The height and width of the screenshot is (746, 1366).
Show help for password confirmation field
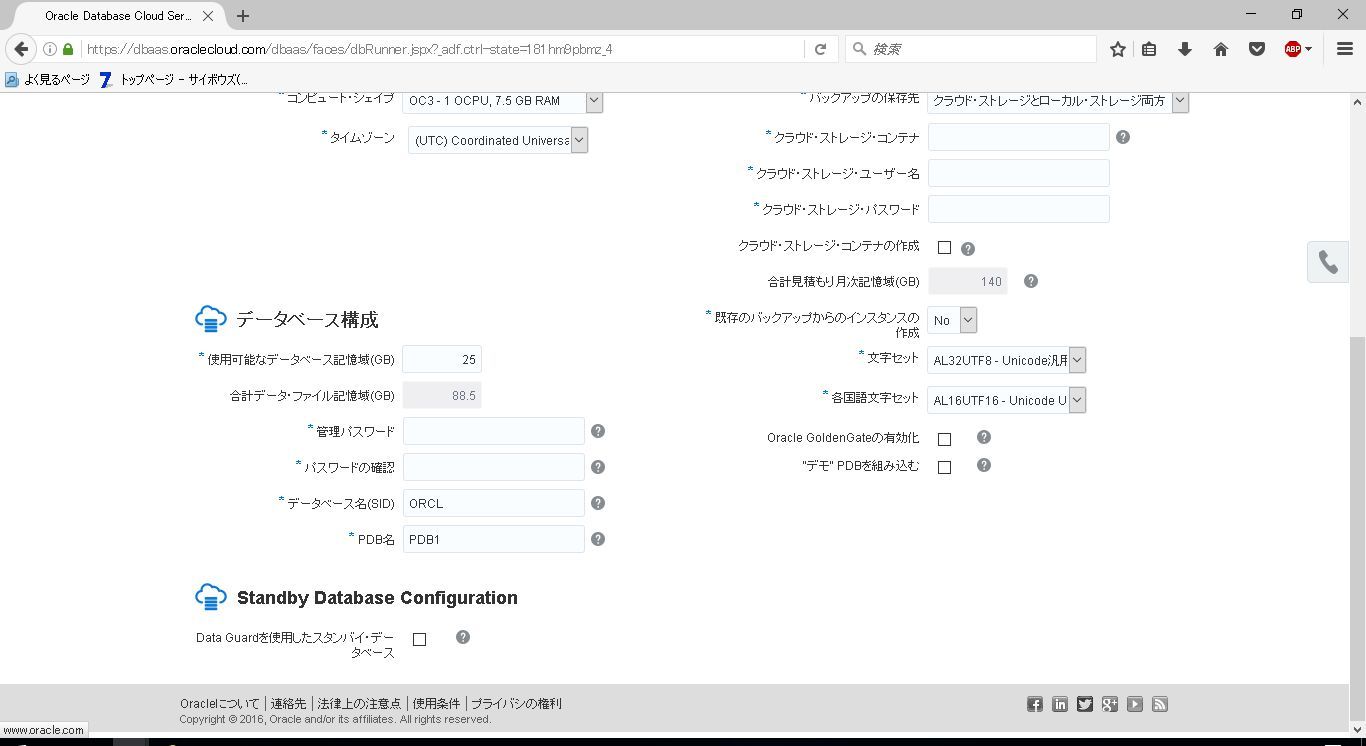point(598,467)
